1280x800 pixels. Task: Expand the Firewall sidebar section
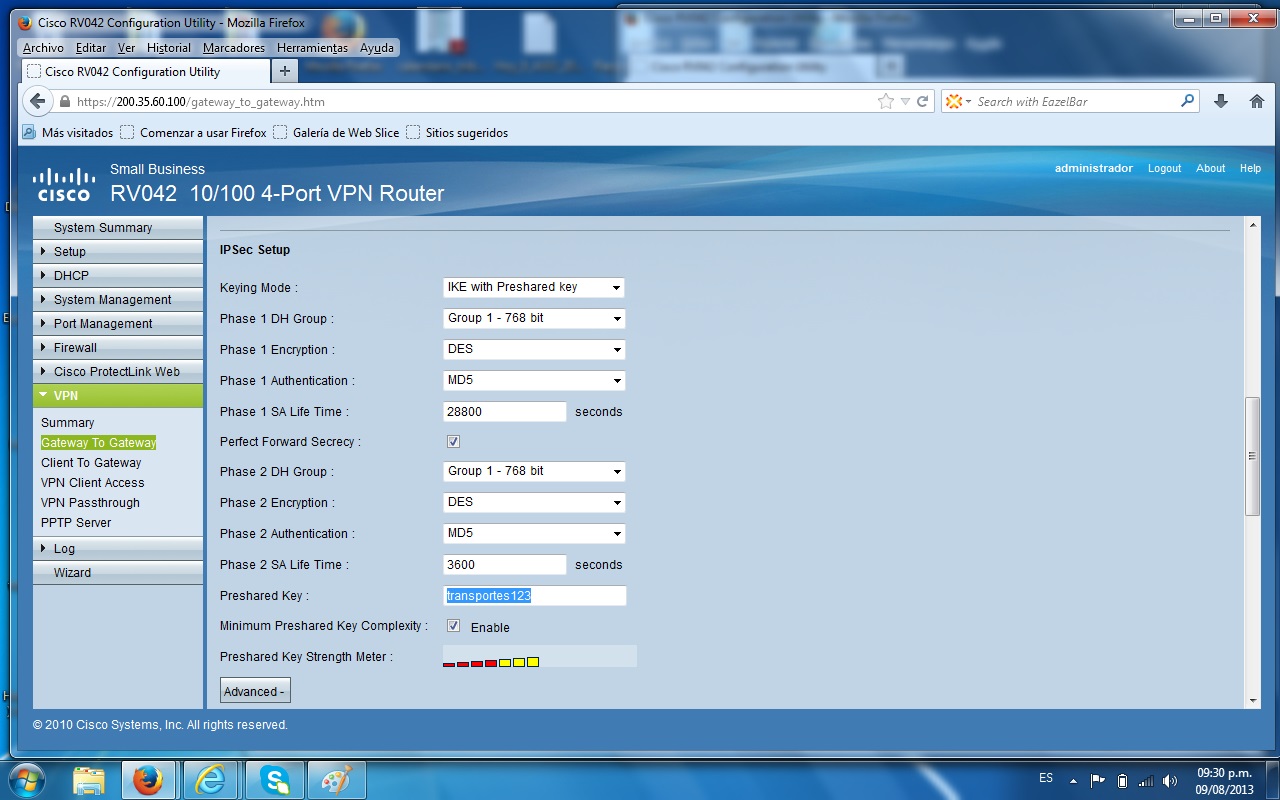pyautogui.click(x=118, y=348)
